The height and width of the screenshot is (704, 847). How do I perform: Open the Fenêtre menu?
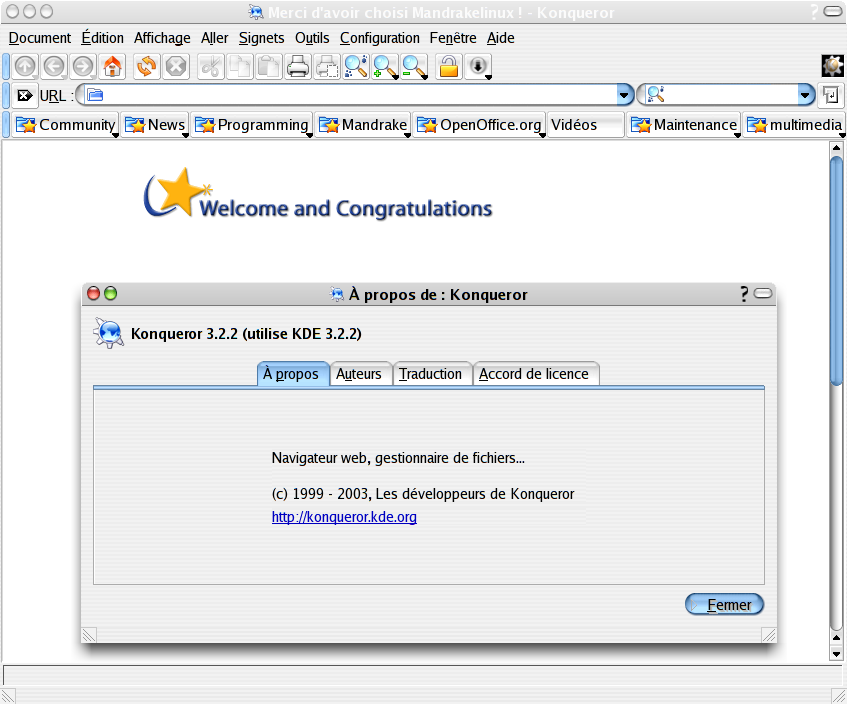point(453,38)
